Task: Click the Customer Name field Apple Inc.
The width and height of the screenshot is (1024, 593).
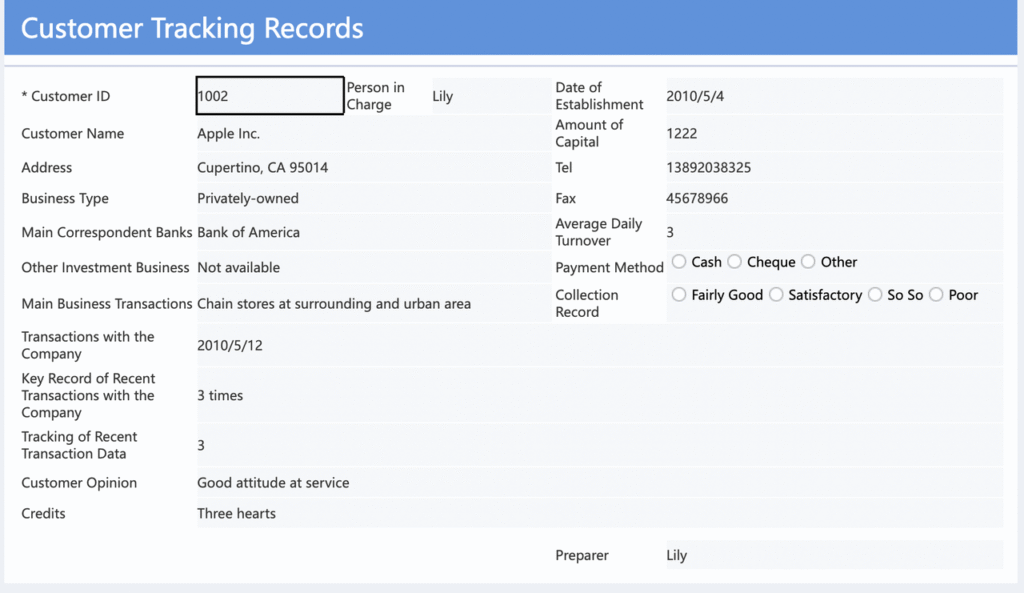Action: coord(370,134)
